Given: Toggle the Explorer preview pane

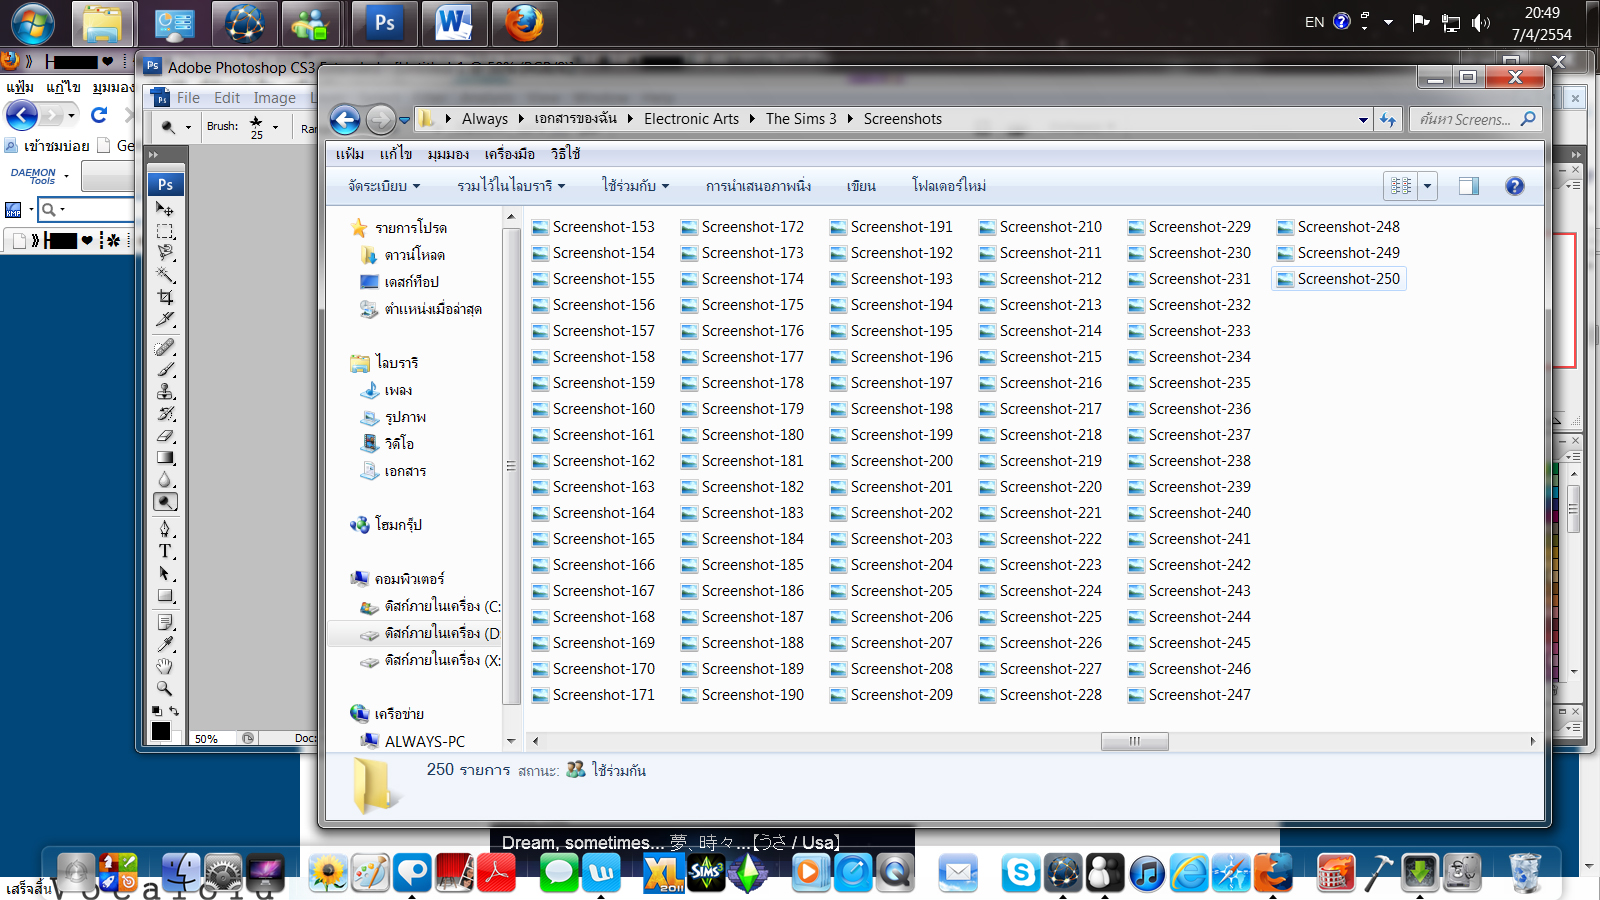Looking at the screenshot, I should pyautogui.click(x=1468, y=186).
